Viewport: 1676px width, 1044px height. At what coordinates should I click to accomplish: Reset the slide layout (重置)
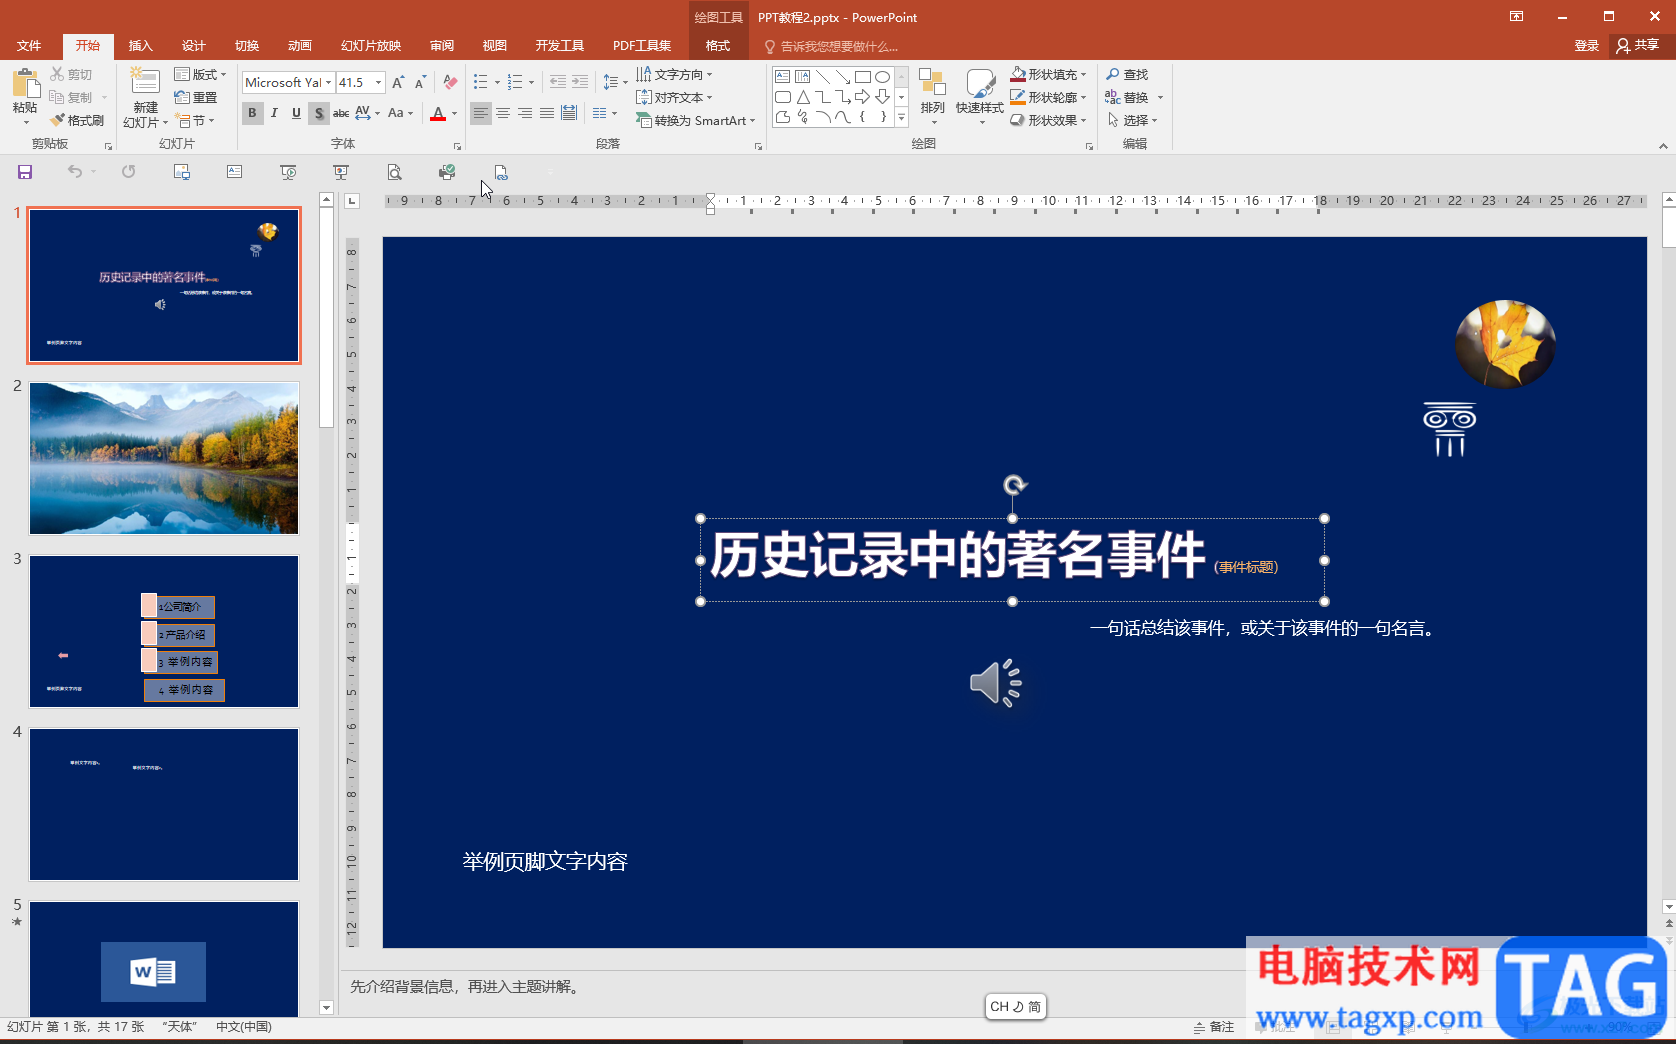point(196,97)
